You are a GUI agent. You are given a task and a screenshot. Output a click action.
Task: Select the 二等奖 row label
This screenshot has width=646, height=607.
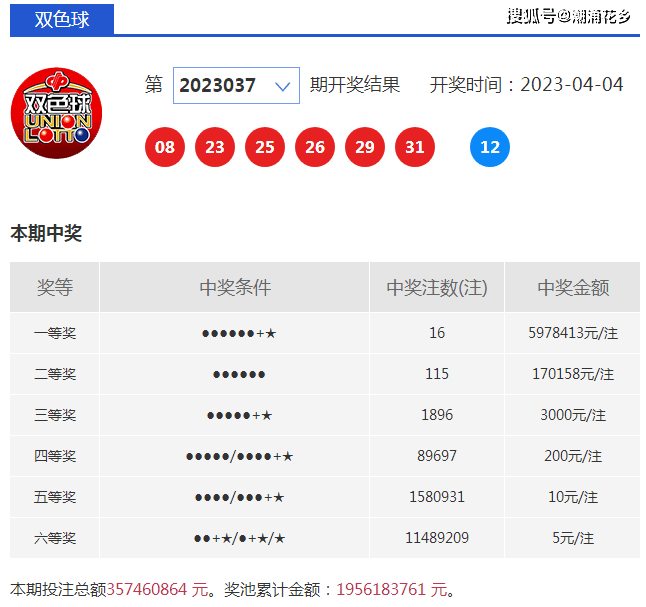click(x=55, y=374)
